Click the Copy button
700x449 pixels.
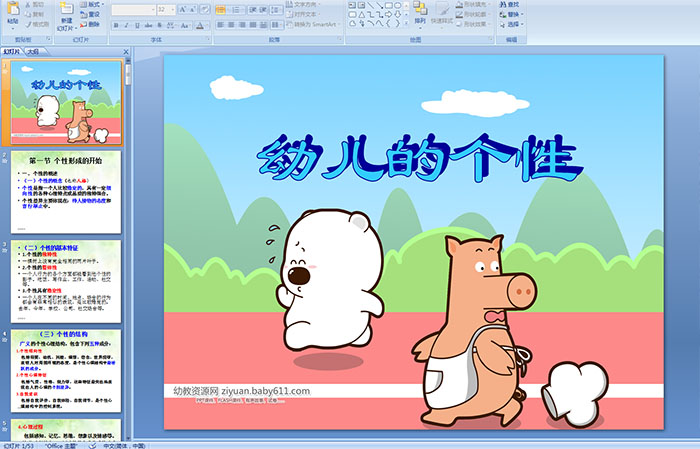(x=35, y=14)
